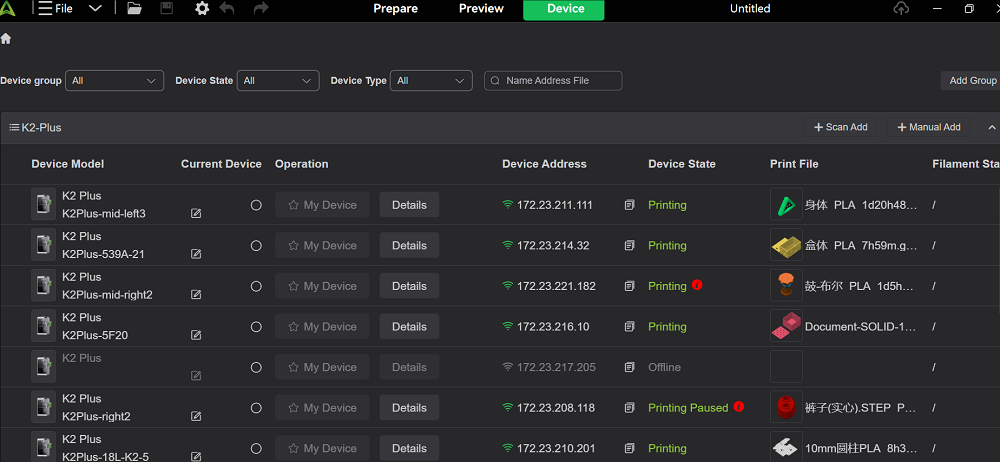This screenshot has width=1000, height=462.
Task: Select radio button for K2Plus-right2 device
Action: 256,408
